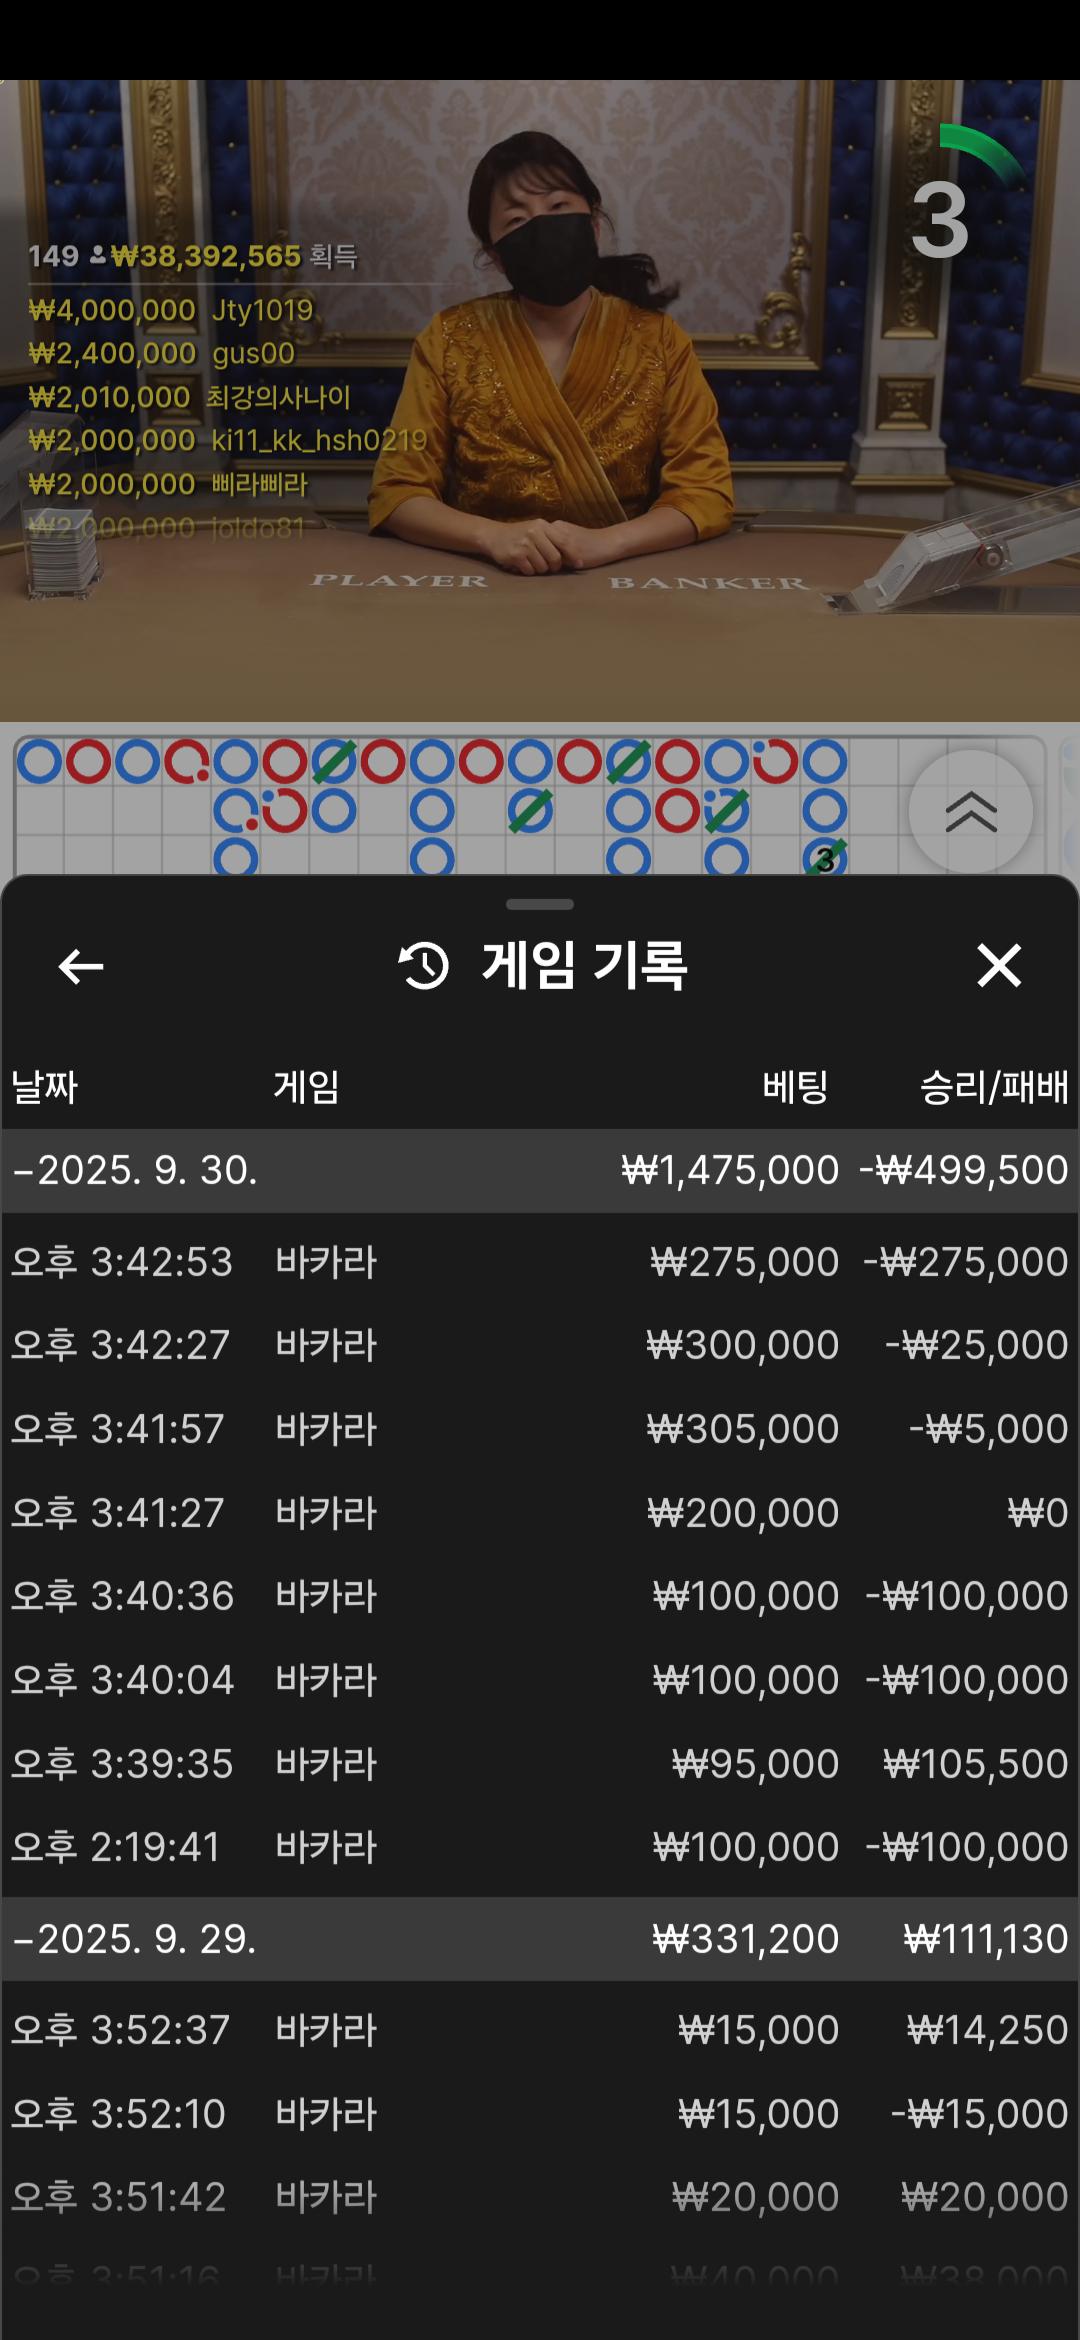Click the history clock icon
Image resolution: width=1080 pixels, height=2340 pixels.
pyautogui.click(x=424, y=966)
